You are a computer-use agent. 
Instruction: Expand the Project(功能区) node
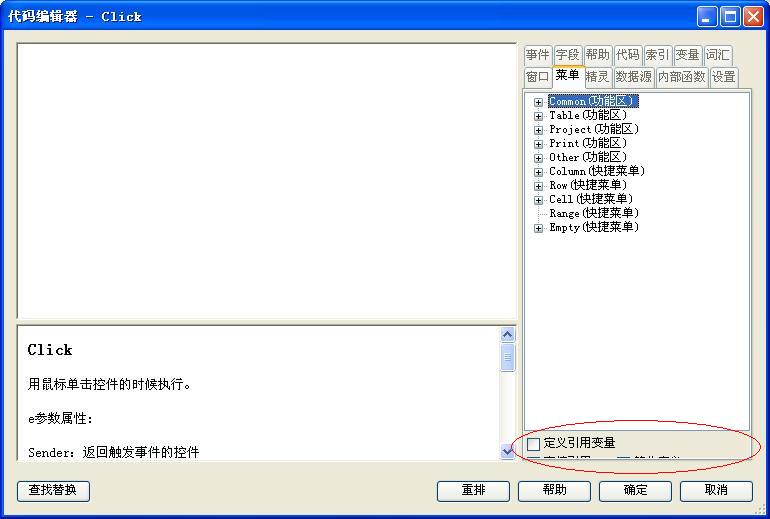(539, 130)
